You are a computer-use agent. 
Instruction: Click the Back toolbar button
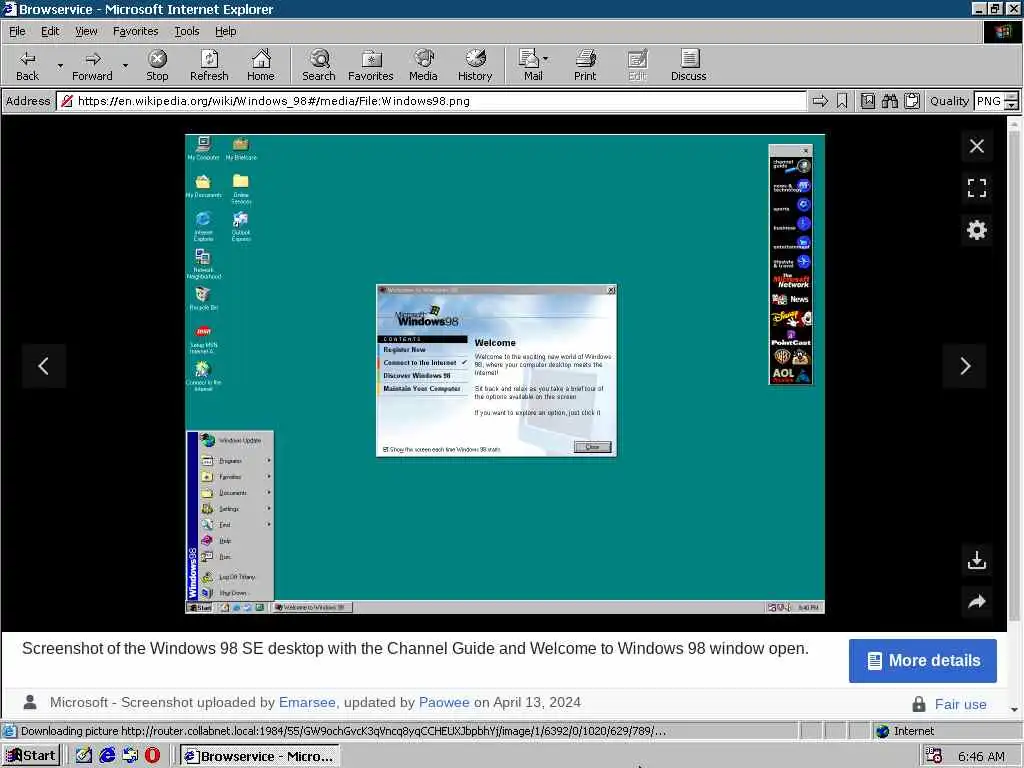(27, 65)
